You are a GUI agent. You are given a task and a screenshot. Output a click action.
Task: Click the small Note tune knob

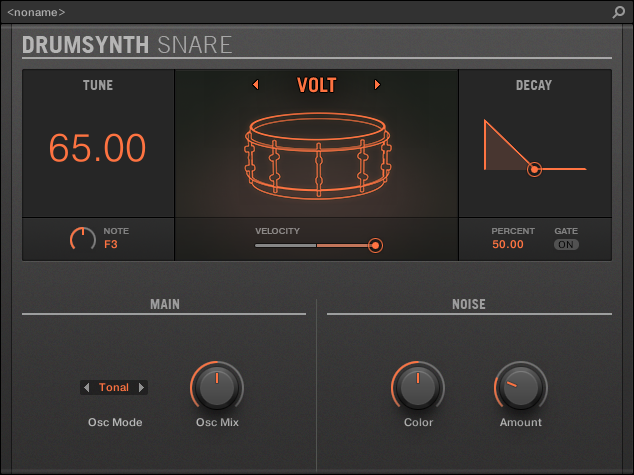[x=82, y=238]
